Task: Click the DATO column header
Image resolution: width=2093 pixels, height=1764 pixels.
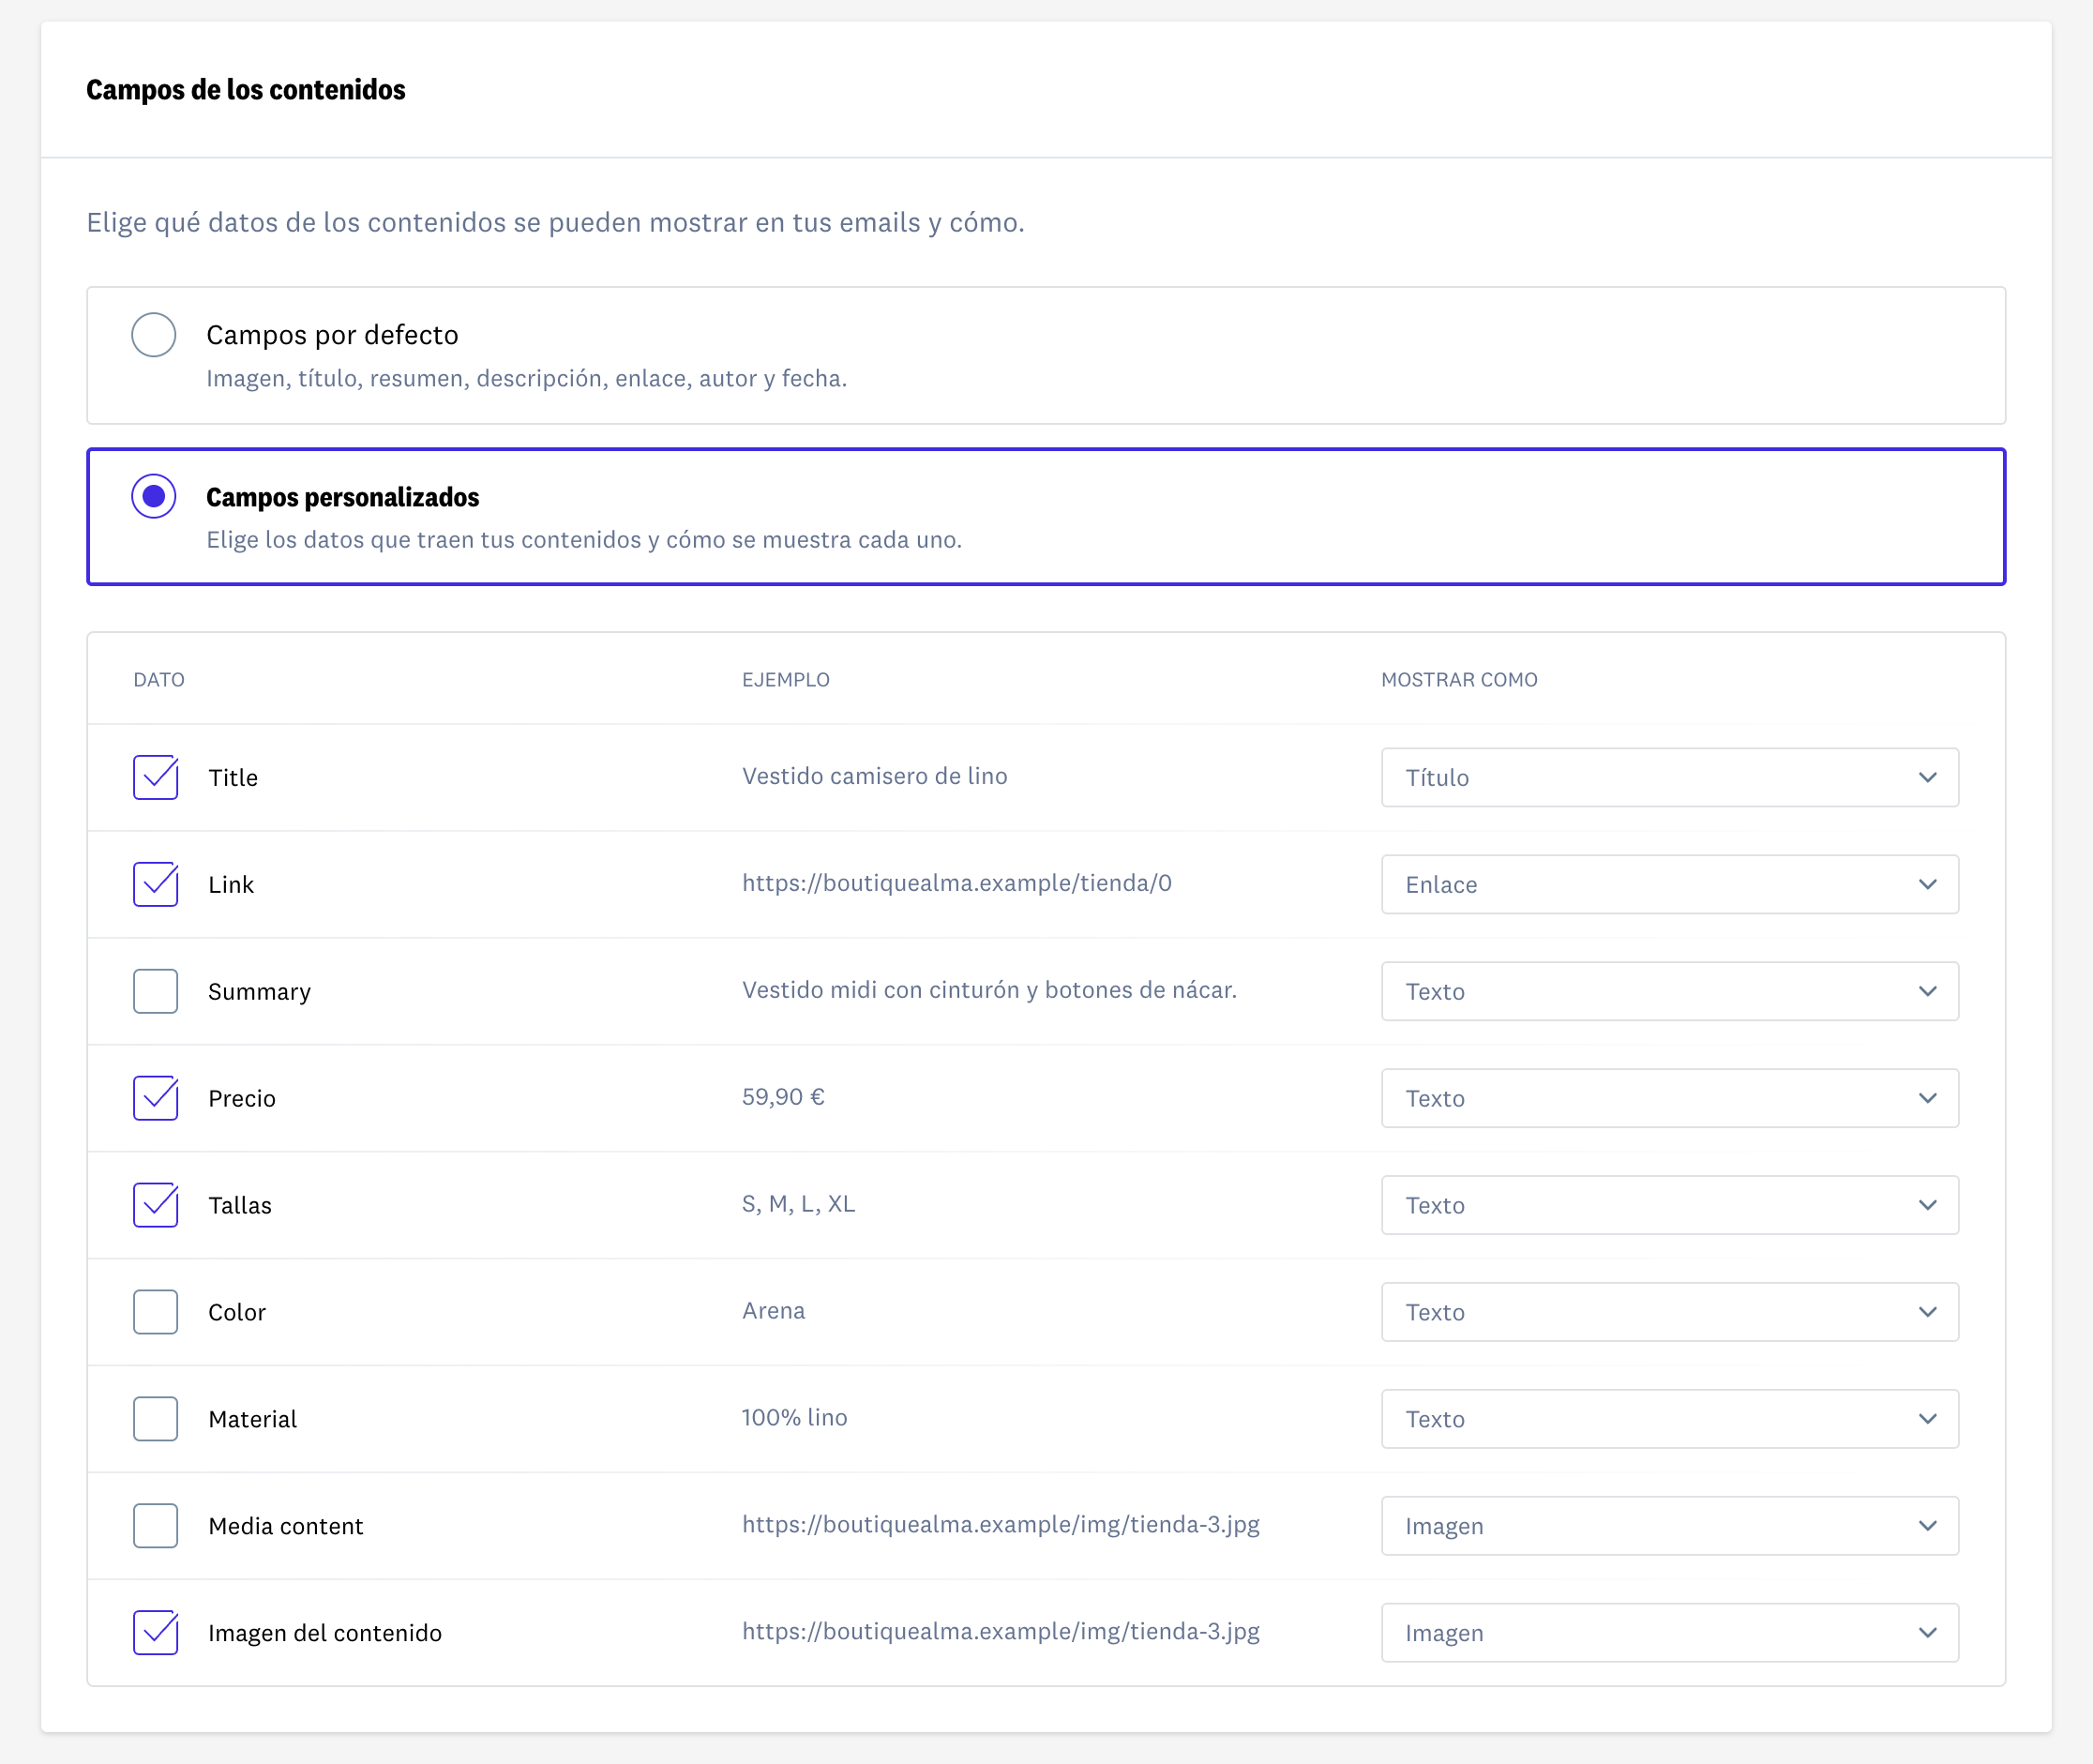Action: 159,679
